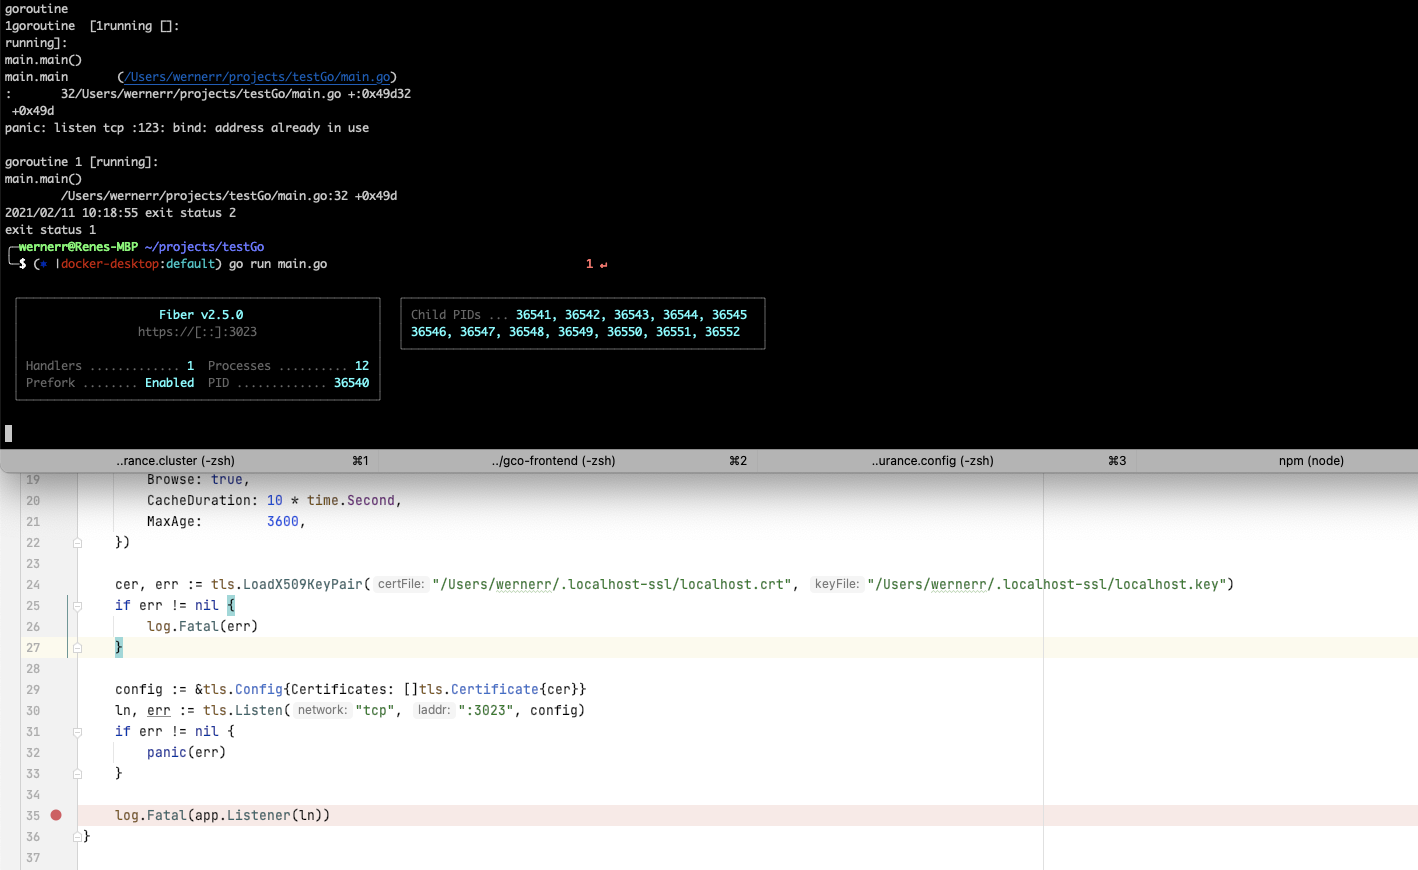This screenshot has height=870, width=1418.
Task: Click the underlined err variable on line 30
Action: tap(159, 709)
